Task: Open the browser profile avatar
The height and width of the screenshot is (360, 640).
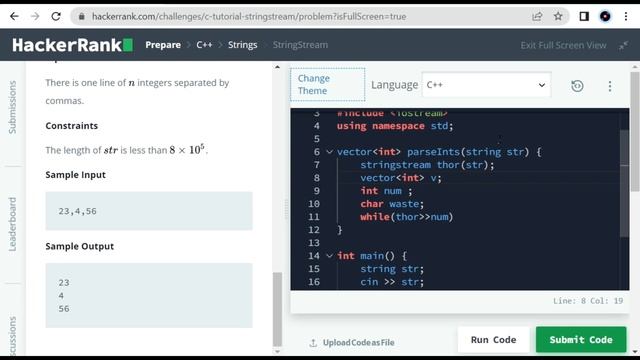Action: 605,16
